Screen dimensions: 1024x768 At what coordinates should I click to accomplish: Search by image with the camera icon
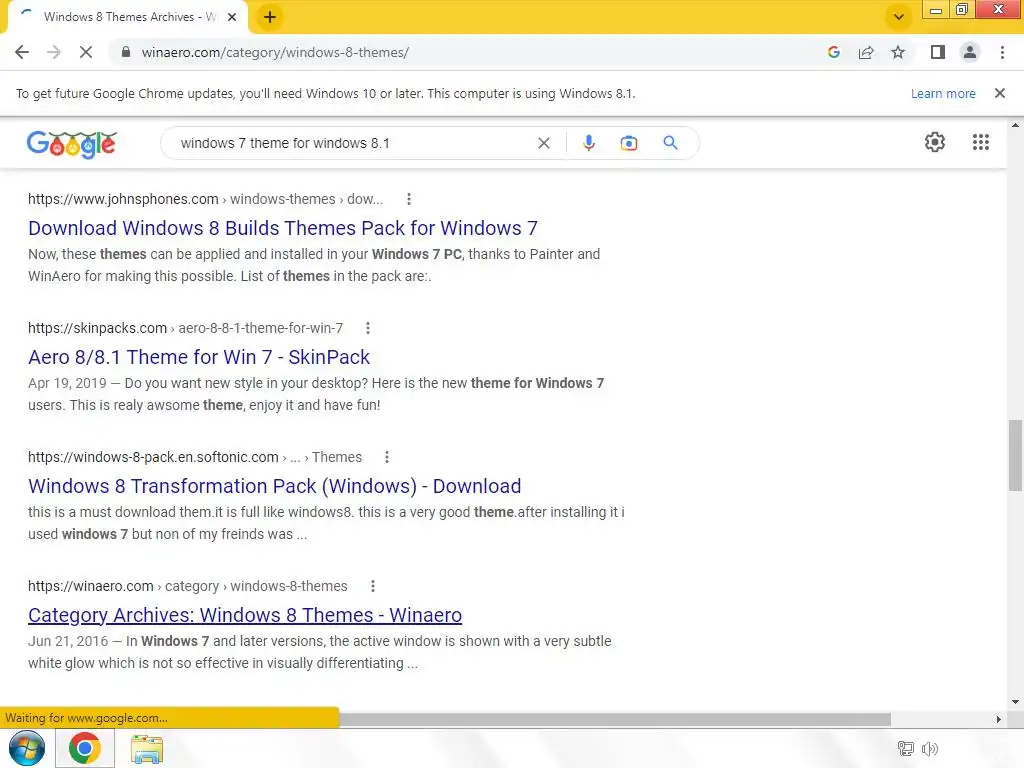[628, 143]
